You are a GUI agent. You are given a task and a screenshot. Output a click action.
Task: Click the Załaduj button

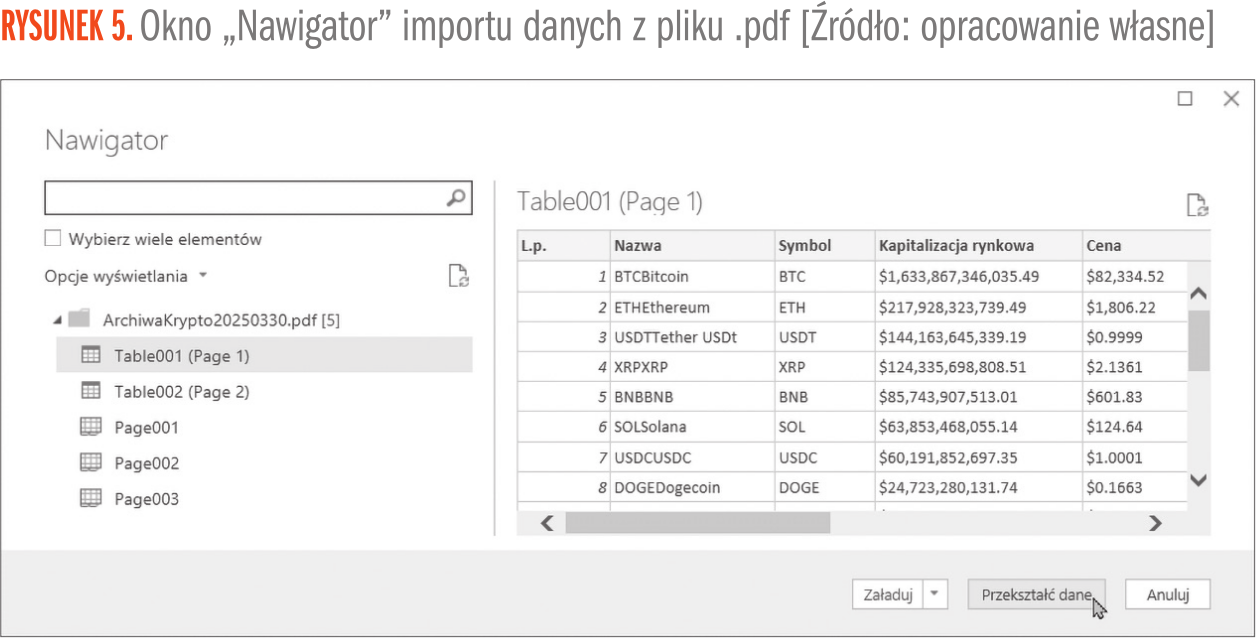[x=887, y=594]
